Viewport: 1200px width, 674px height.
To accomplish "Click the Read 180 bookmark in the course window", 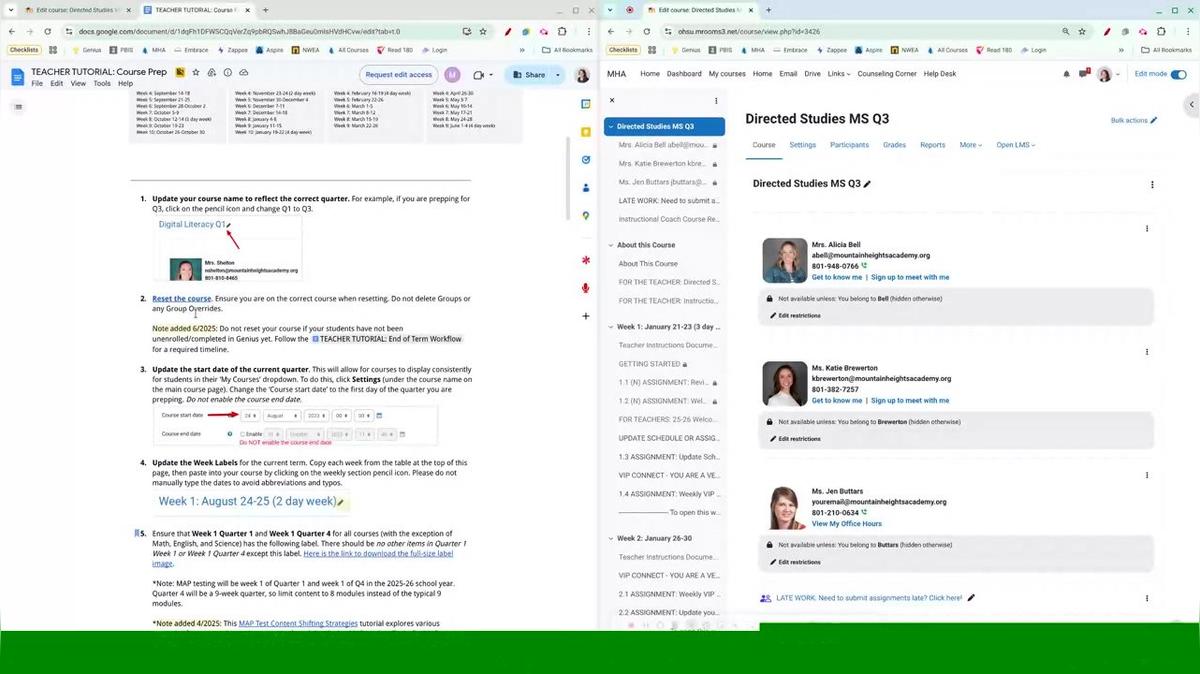I will tap(993, 50).
